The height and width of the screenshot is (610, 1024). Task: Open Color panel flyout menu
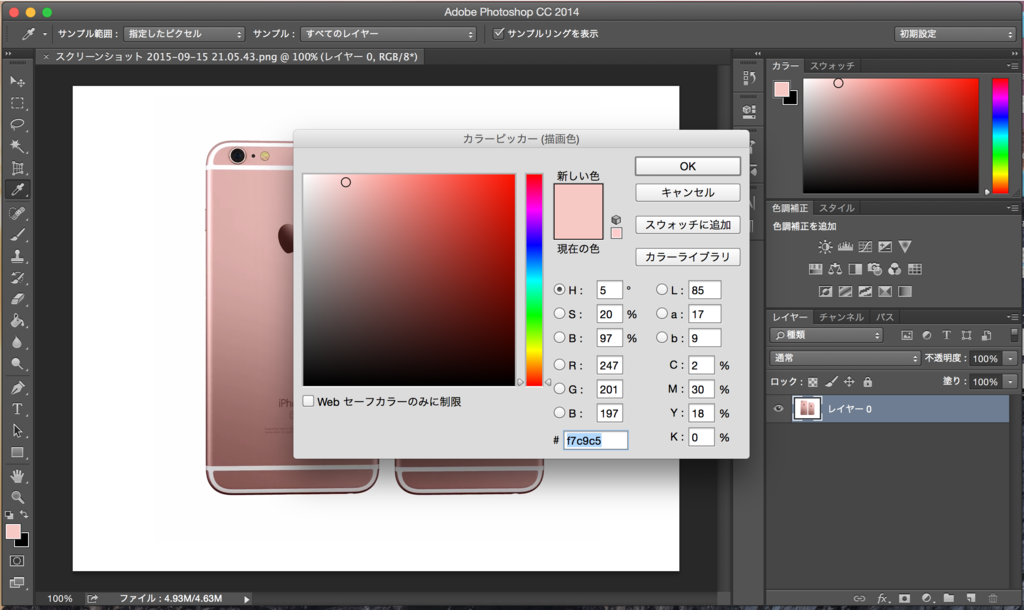[1012, 66]
